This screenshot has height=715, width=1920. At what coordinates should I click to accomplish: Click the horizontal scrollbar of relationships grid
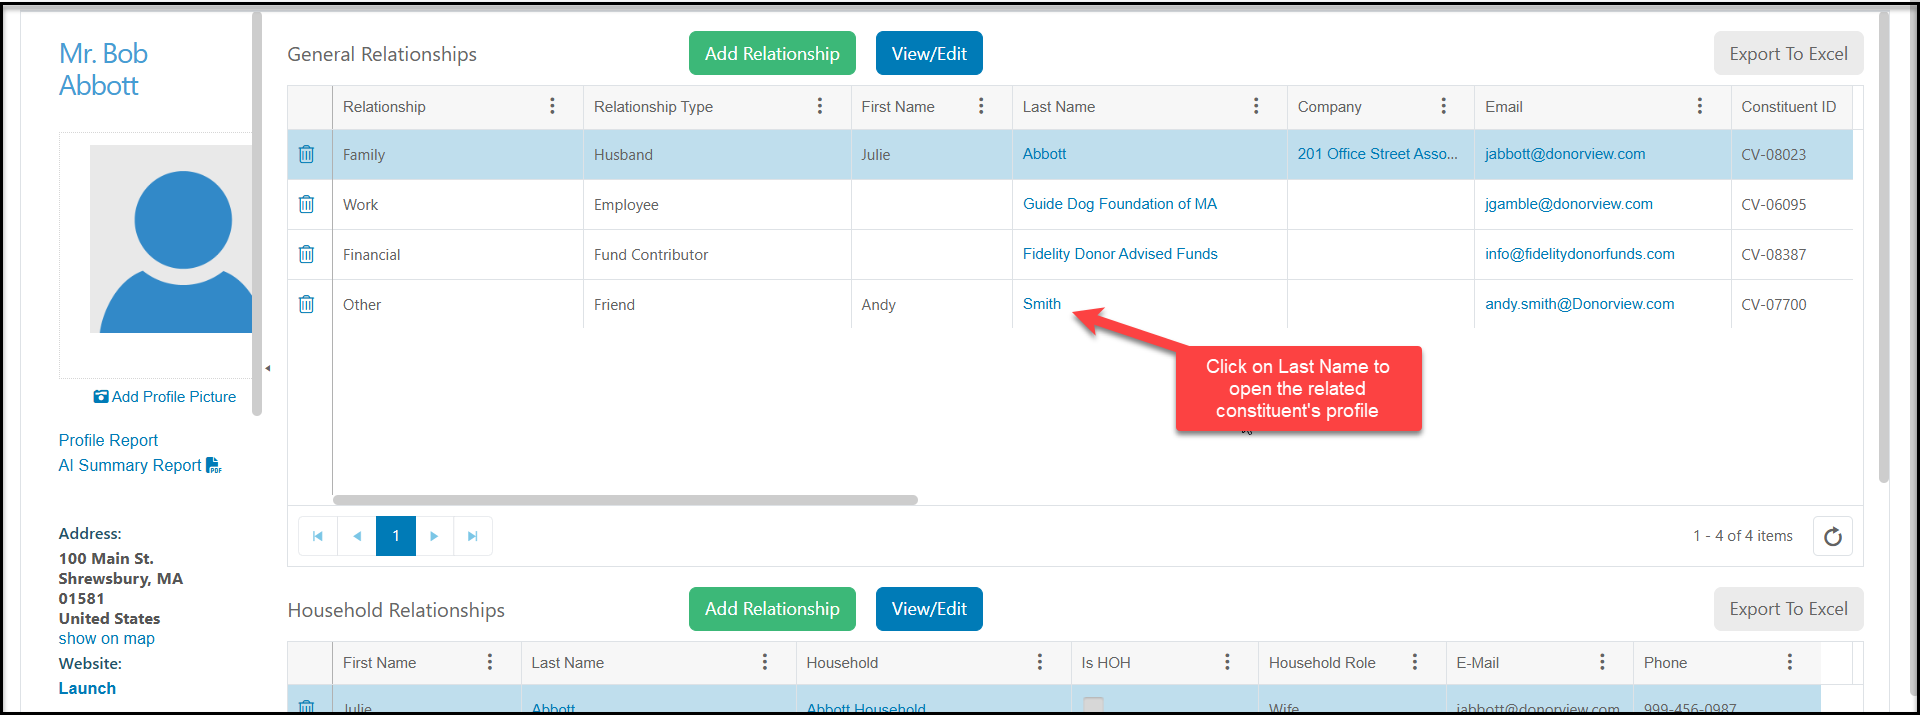pyautogui.click(x=625, y=500)
